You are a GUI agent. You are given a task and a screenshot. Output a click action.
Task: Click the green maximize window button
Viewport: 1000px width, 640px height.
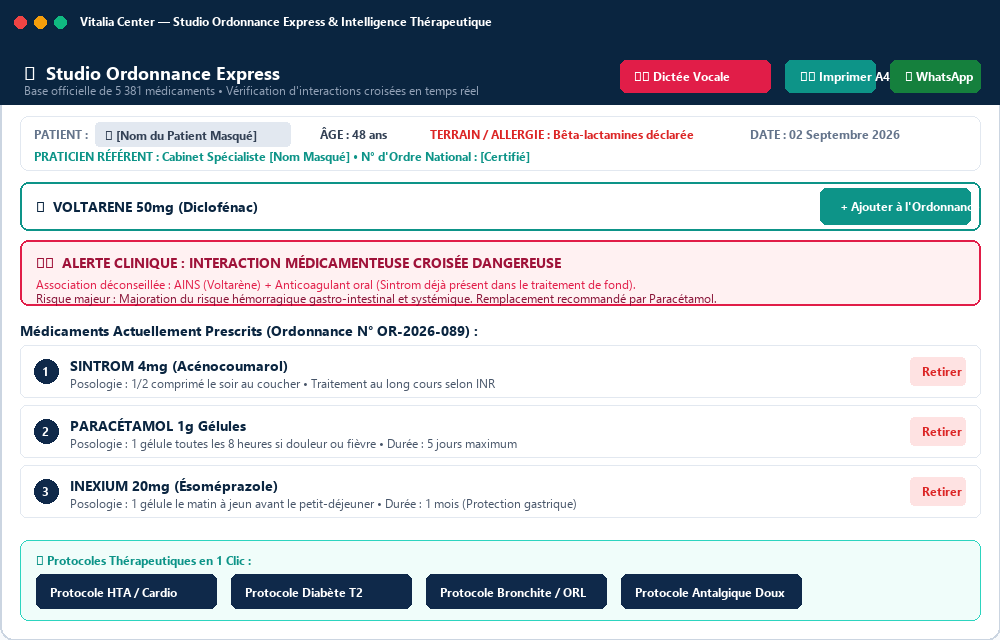pyautogui.click(x=61, y=22)
